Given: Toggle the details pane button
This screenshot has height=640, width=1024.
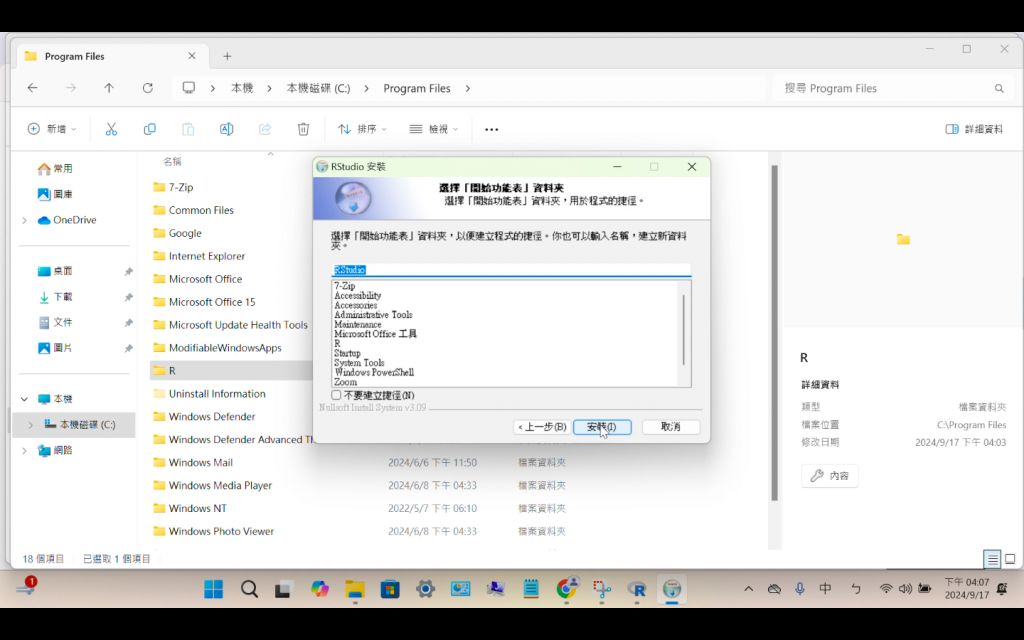Looking at the screenshot, I should click(974, 129).
